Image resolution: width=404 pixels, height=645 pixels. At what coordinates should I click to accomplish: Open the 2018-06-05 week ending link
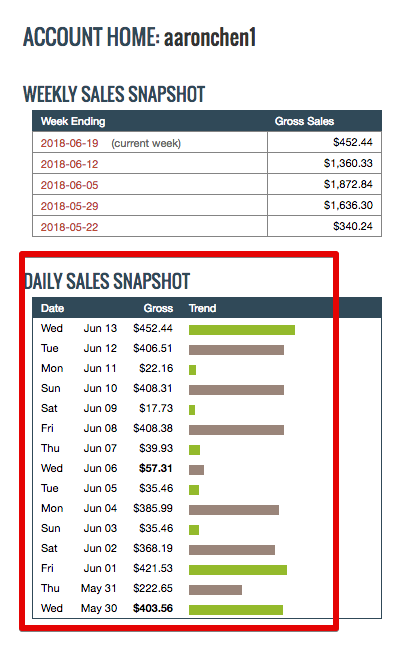pos(69,185)
